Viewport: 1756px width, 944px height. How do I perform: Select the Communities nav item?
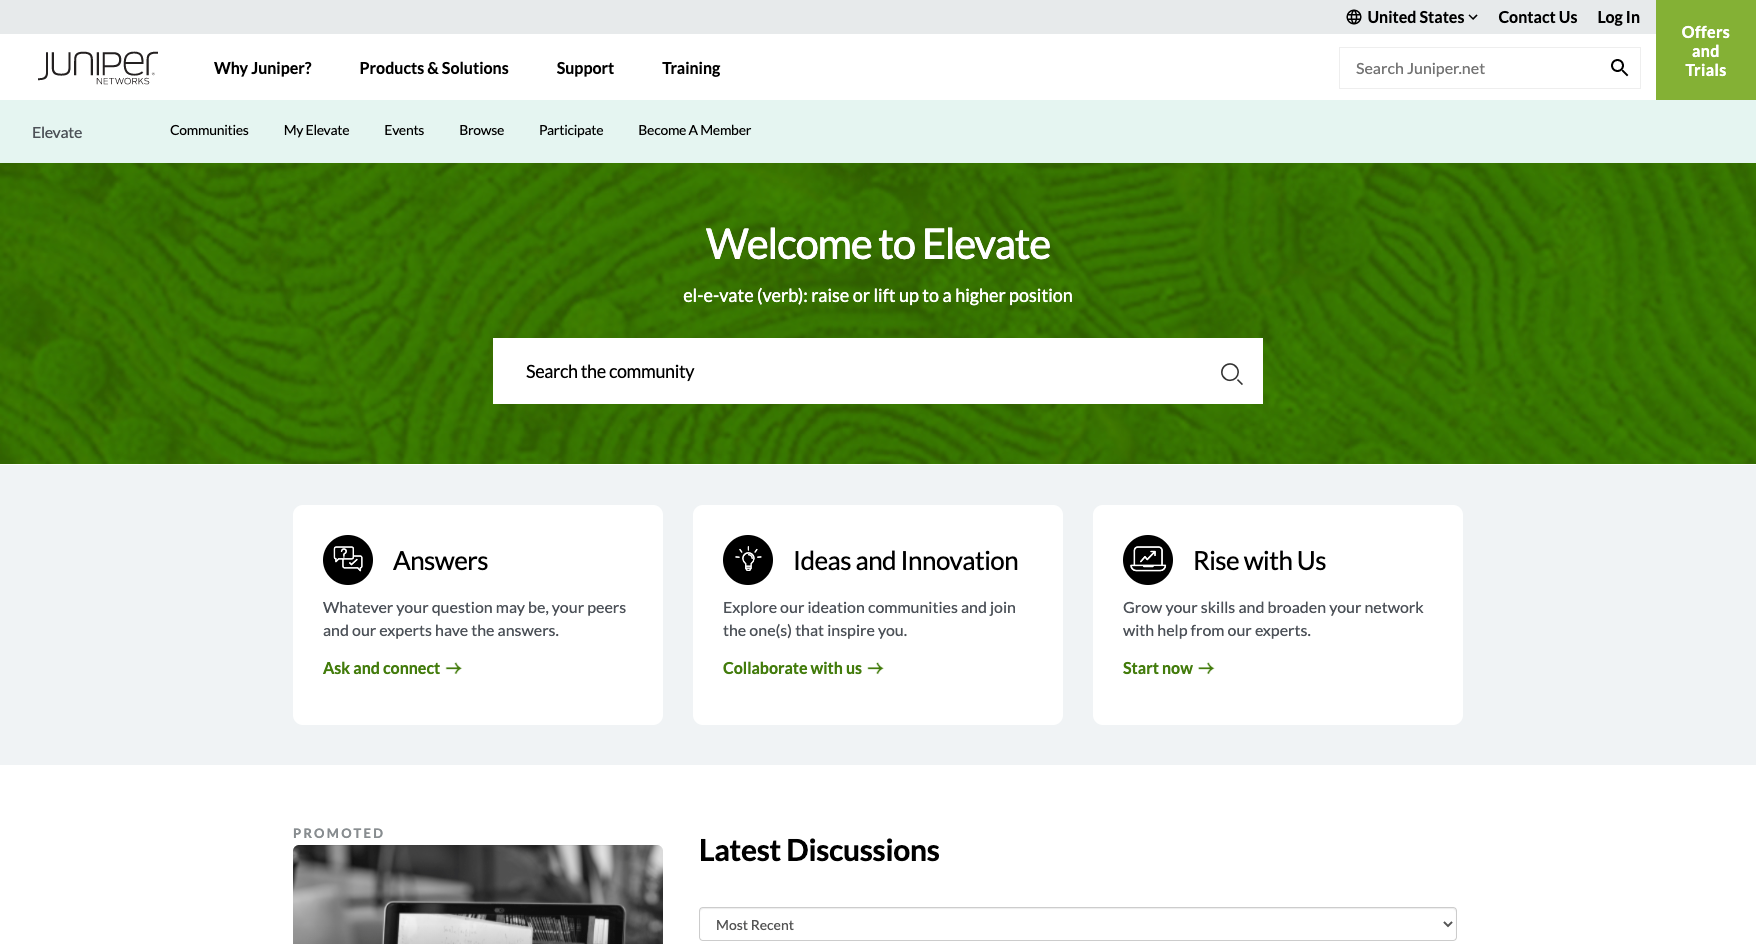coord(209,130)
